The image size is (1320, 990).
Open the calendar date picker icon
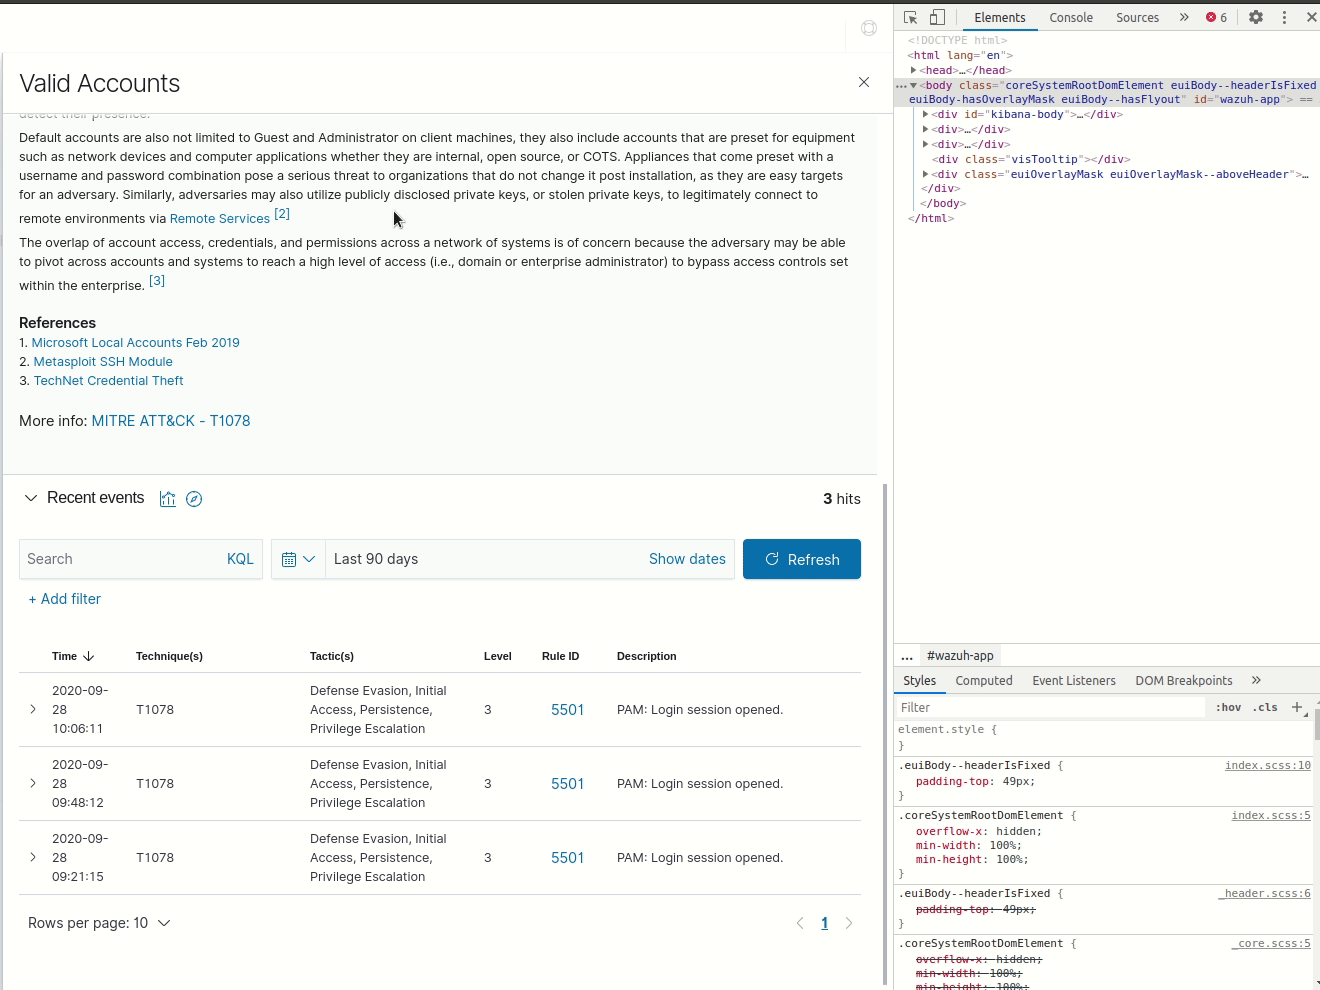(291, 559)
